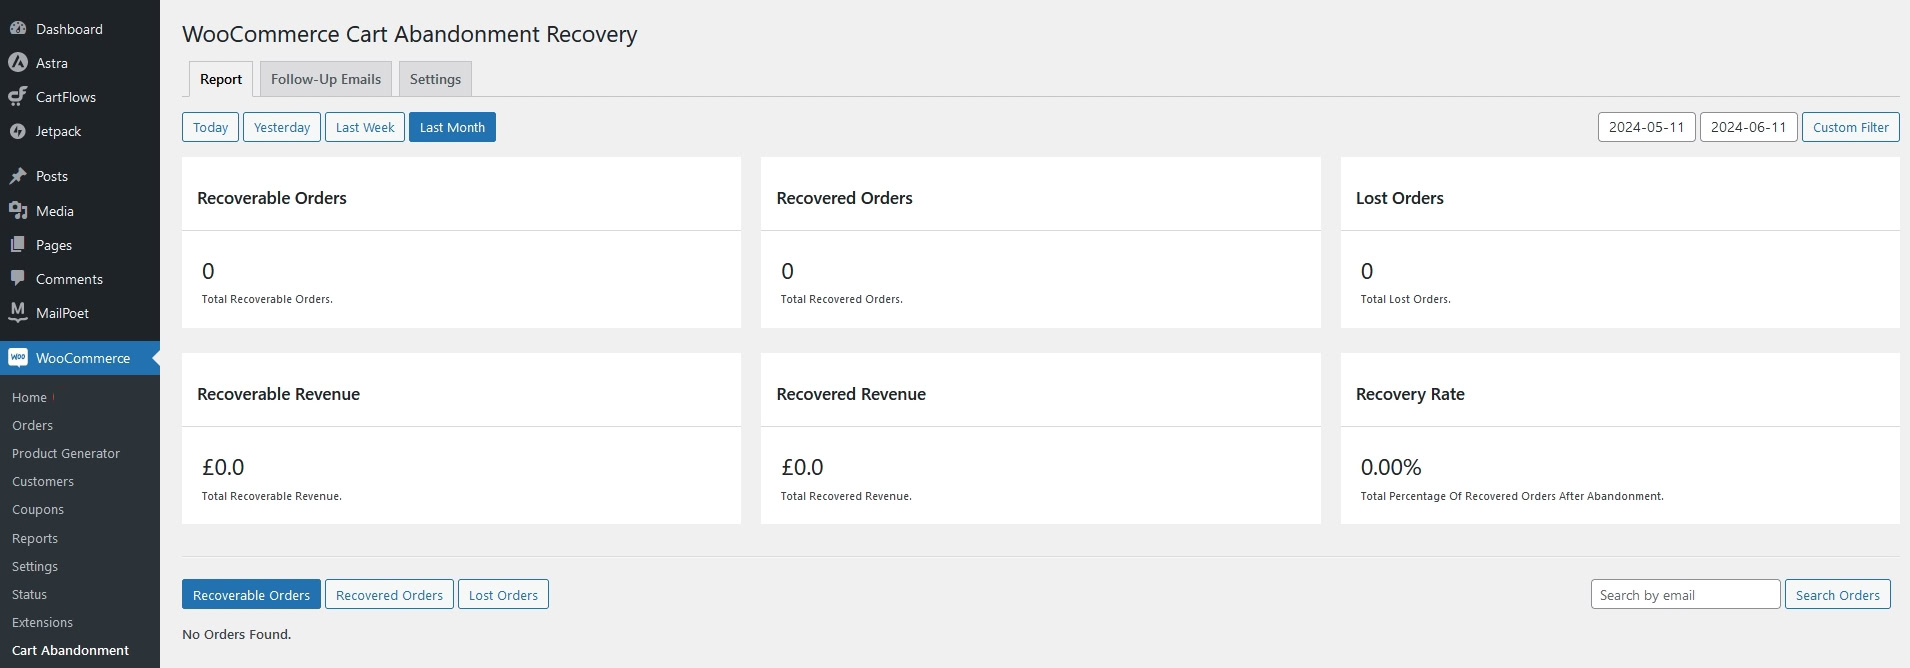Viewport: 1910px width, 668px height.
Task: Click the Recovery Rate card heading
Action: [1410, 394]
